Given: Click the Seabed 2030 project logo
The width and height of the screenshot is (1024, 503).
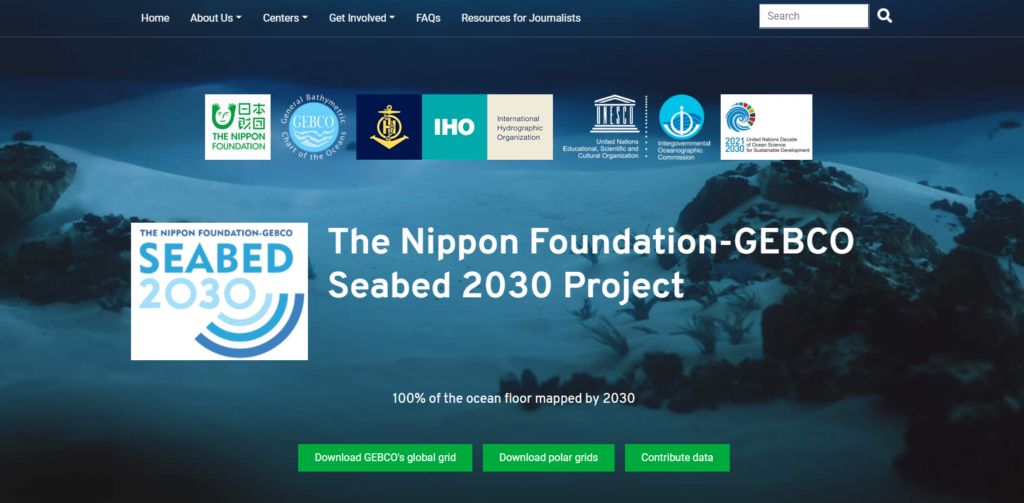Looking at the screenshot, I should [x=219, y=291].
